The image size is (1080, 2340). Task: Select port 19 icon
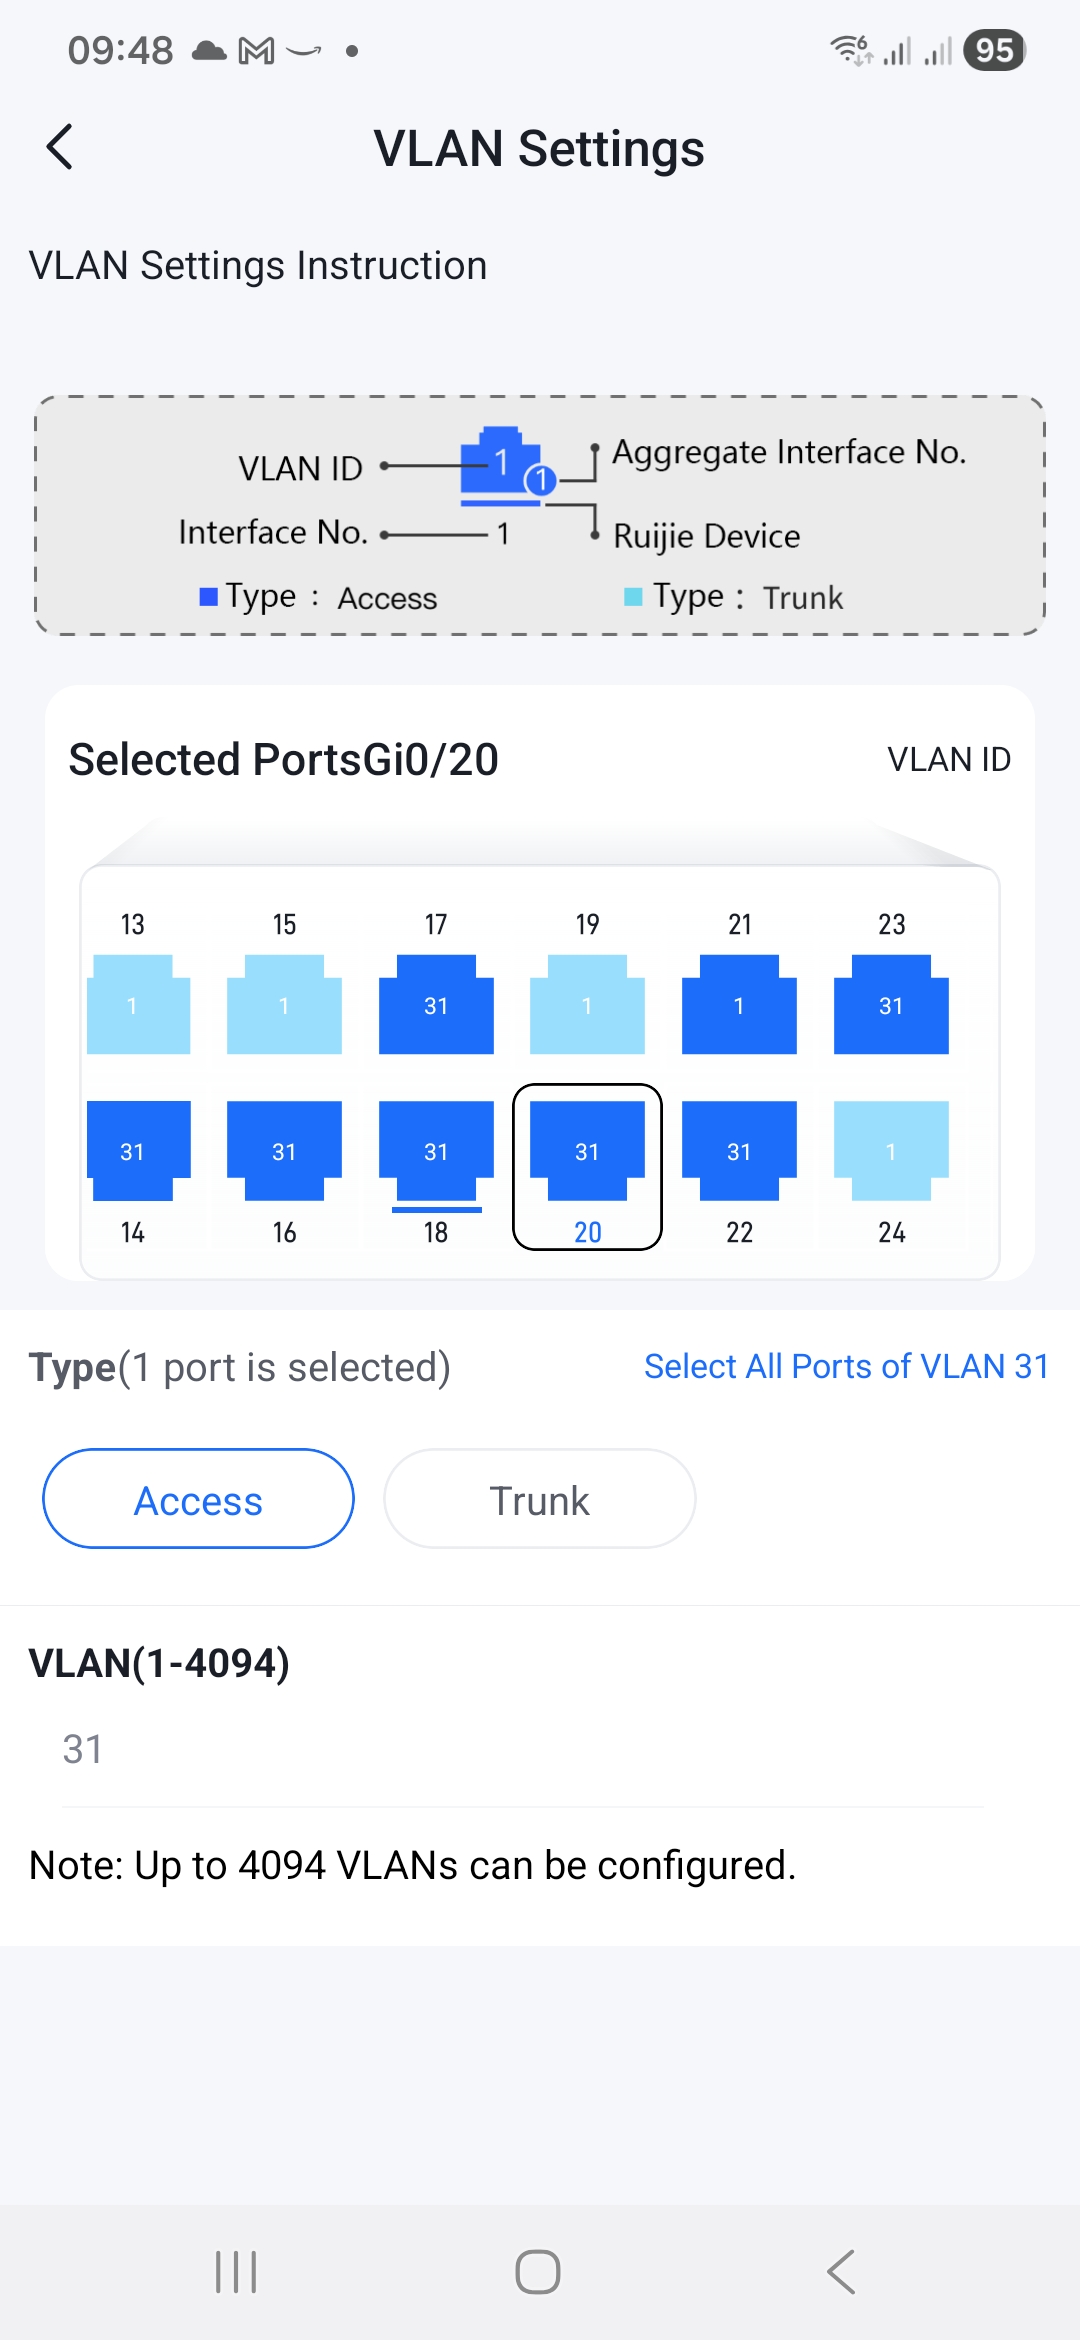point(587,1004)
